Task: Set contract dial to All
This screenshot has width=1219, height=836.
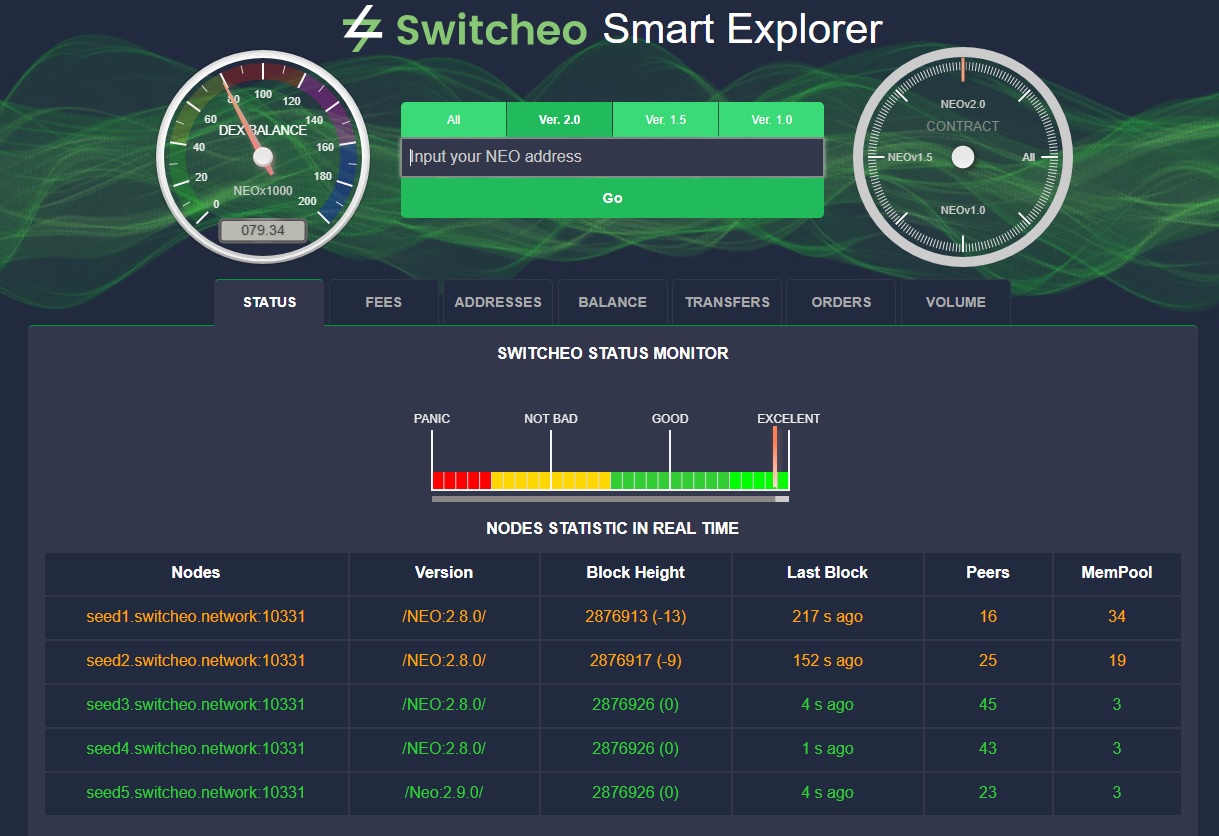Action: point(1029,157)
